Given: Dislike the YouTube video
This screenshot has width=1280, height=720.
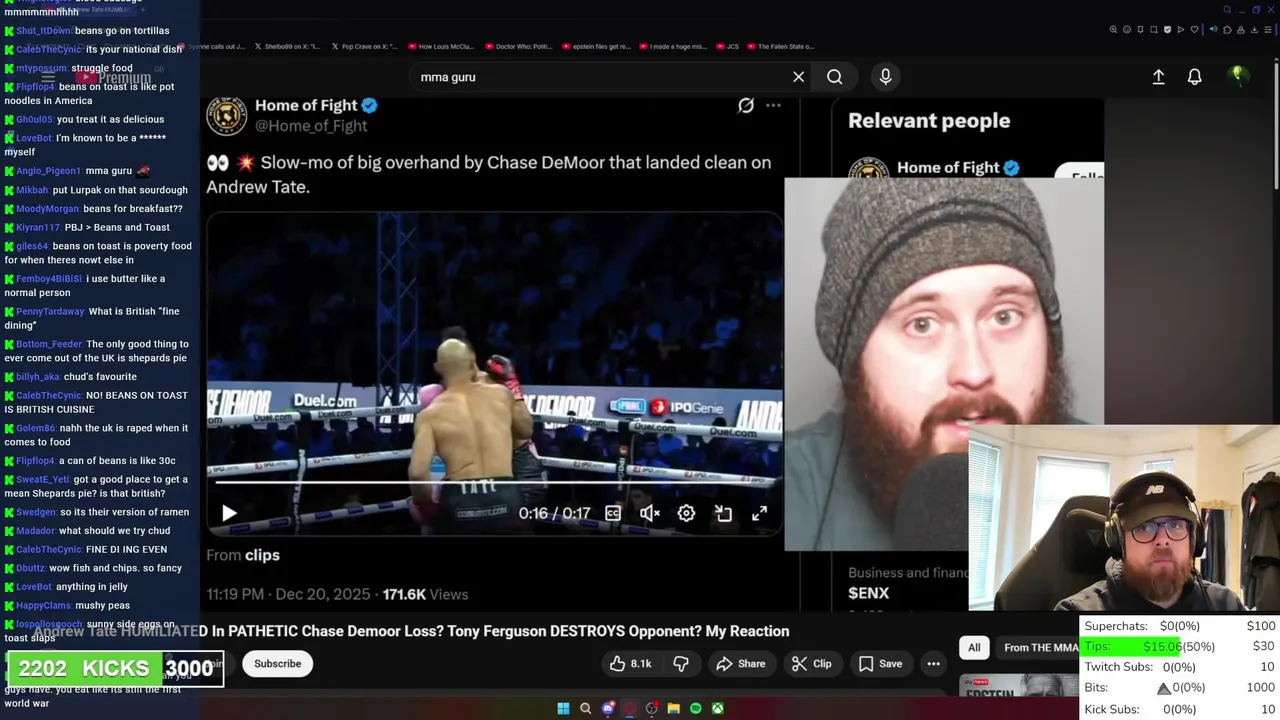Looking at the screenshot, I should pyautogui.click(x=681, y=663).
